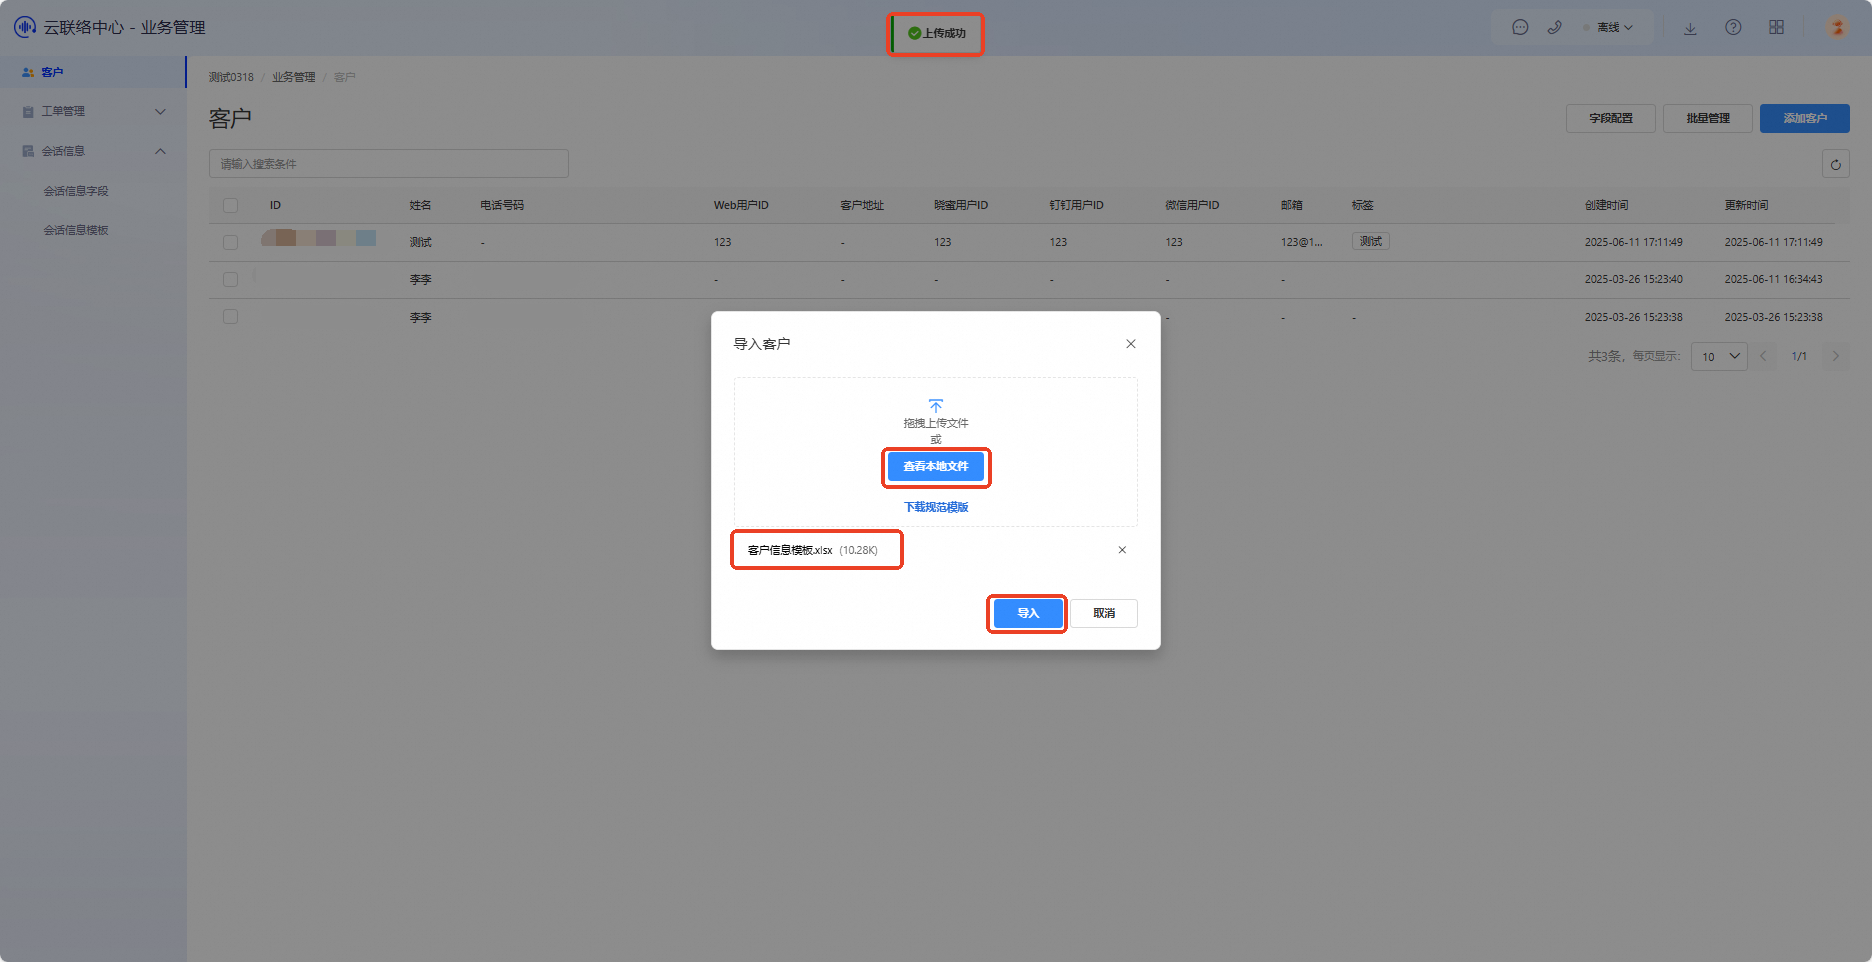This screenshot has height=962, width=1872.
Task: Click the 查看本地文件 button
Action: pyautogui.click(x=936, y=467)
